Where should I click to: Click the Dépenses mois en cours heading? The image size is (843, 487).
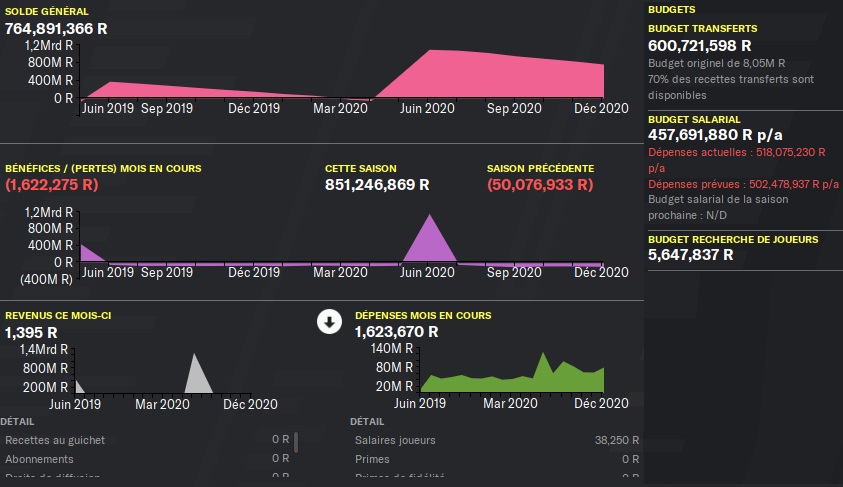[x=423, y=315]
